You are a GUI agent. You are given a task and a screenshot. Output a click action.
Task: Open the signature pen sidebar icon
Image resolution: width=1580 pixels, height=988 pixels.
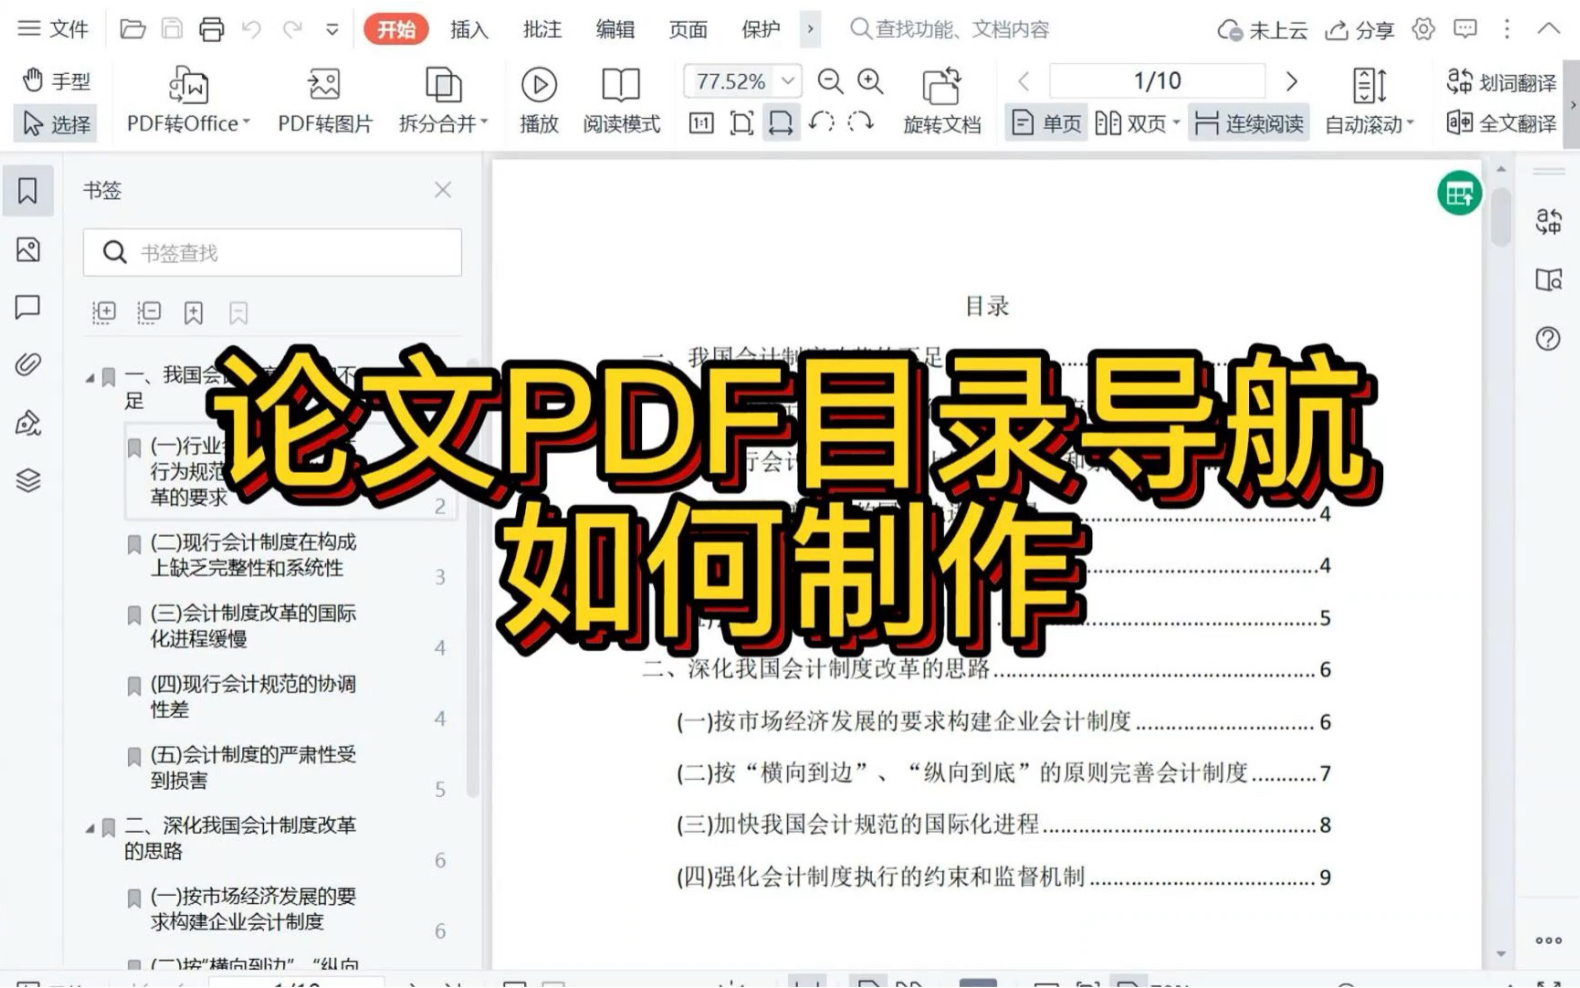coord(28,423)
